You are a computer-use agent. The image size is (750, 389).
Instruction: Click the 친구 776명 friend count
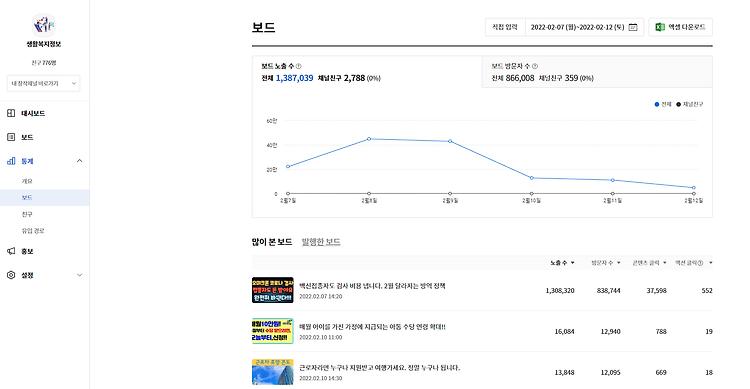[x=44, y=63]
